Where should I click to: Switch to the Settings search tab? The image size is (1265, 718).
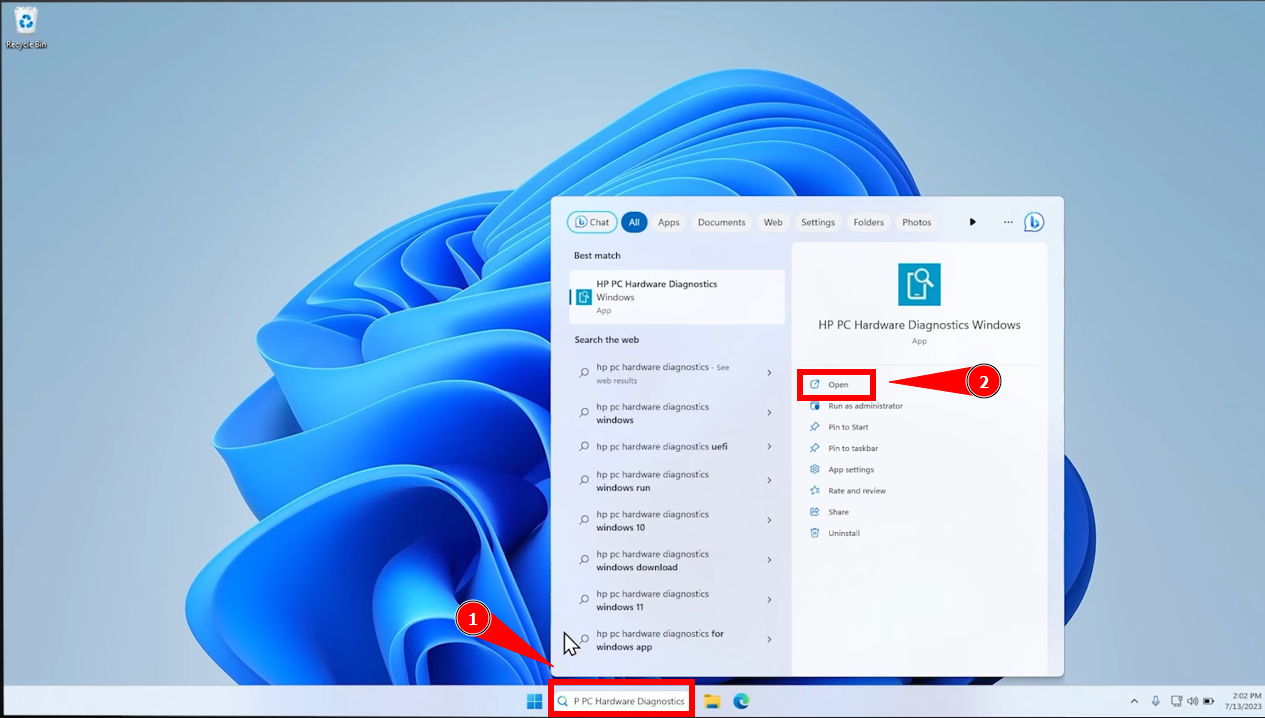[817, 221]
